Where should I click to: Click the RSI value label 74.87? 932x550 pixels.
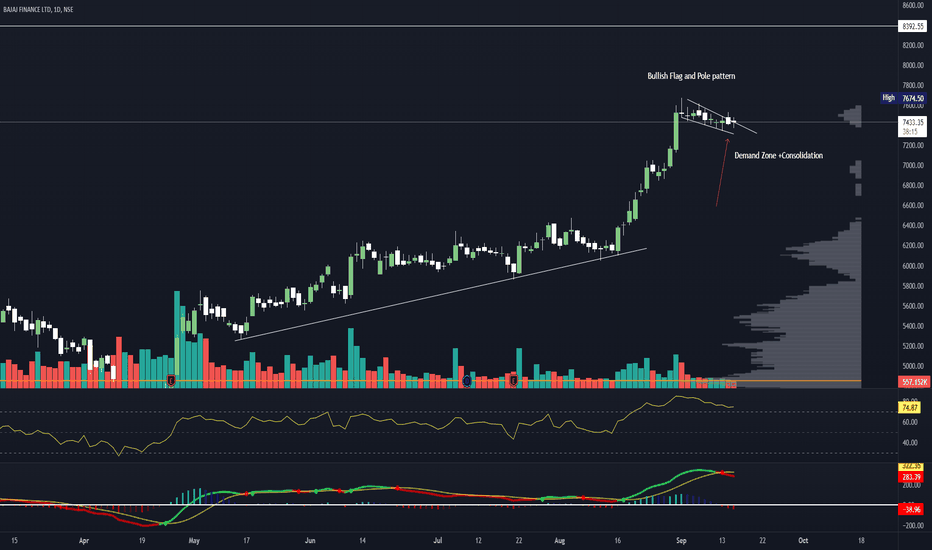910,408
